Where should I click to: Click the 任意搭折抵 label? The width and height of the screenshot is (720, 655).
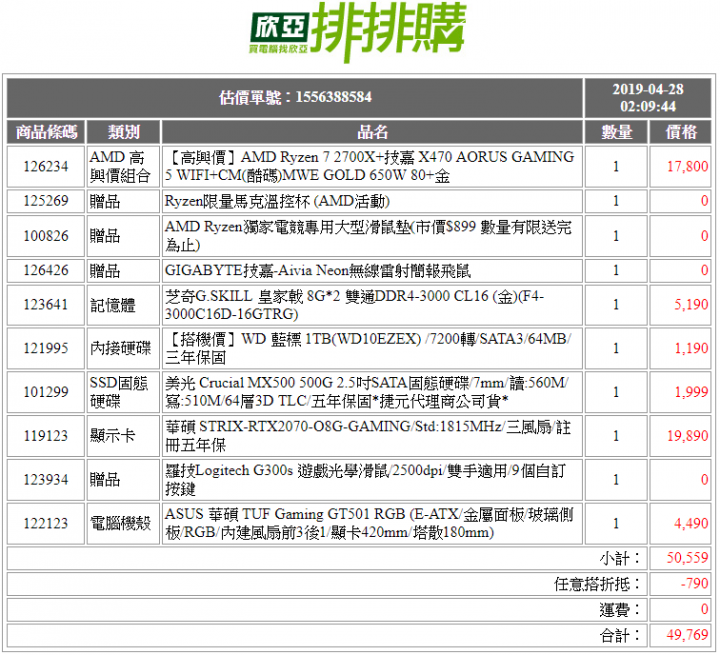pyautogui.click(x=597, y=584)
